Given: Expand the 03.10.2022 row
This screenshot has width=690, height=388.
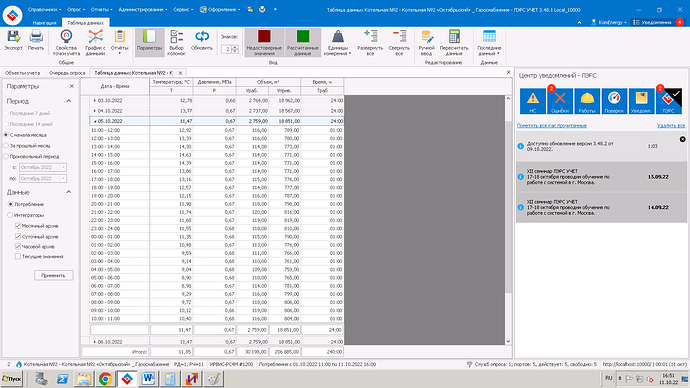Looking at the screenshot, I should pos(95,101).
